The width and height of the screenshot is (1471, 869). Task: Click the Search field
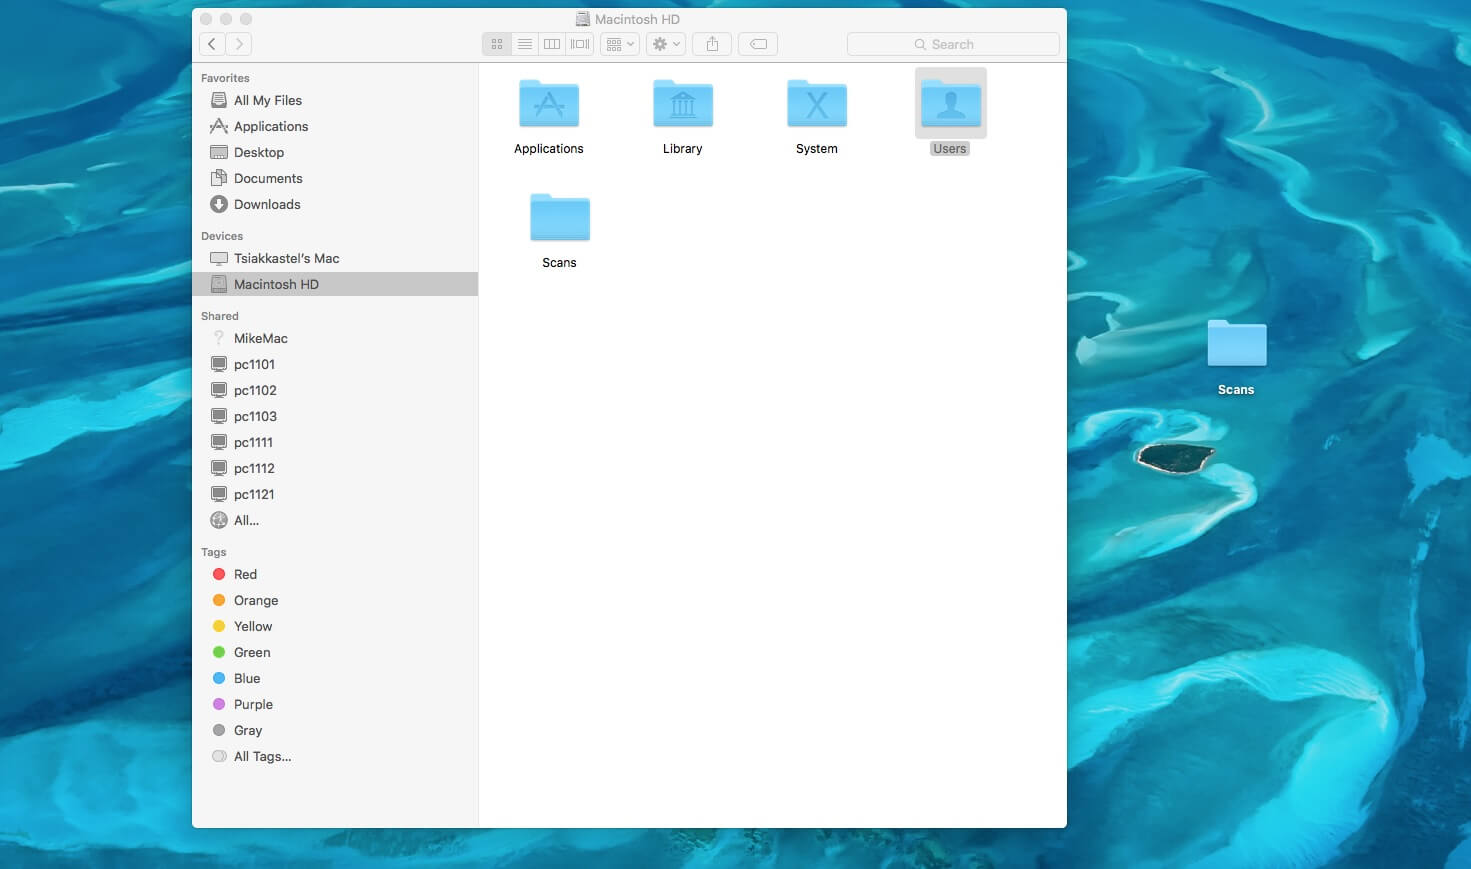[952, 44]
